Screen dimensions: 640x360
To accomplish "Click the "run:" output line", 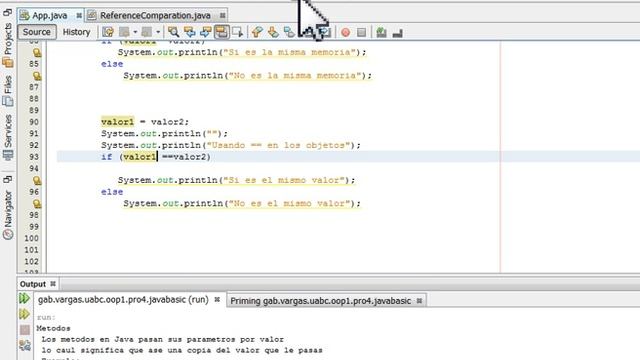I will tap(46, 317).
